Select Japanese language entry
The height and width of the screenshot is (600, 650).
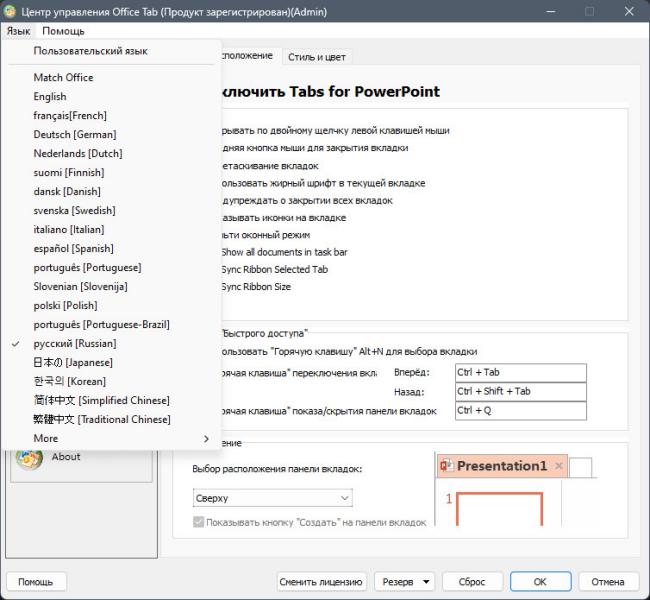click(111, 363)
